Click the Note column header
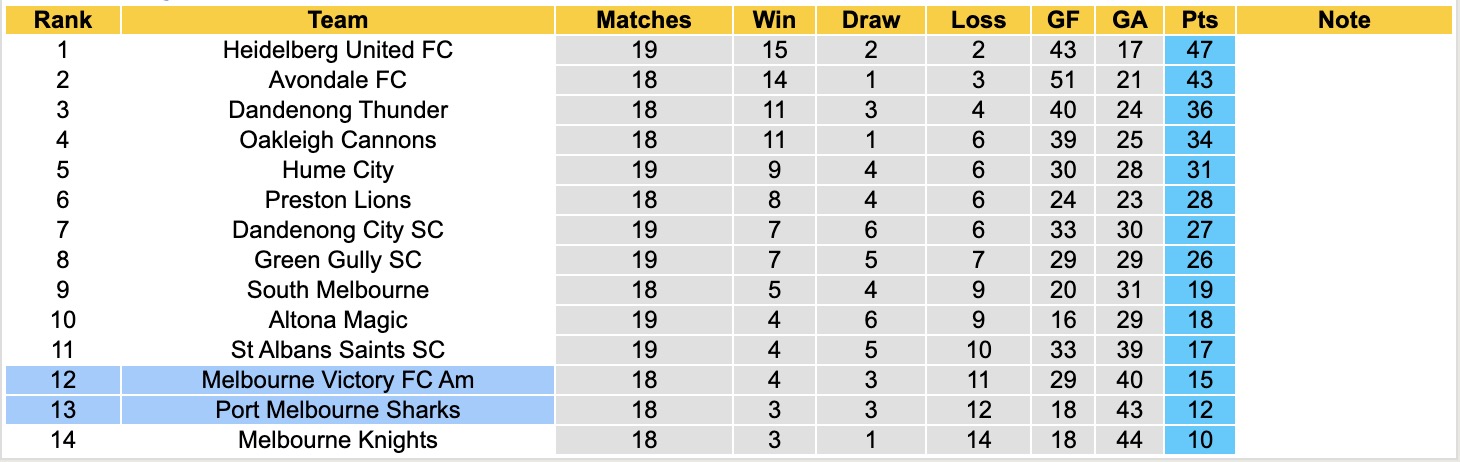The height and width of the screenshot is (462, 1460). click(x=1343, y=20)
